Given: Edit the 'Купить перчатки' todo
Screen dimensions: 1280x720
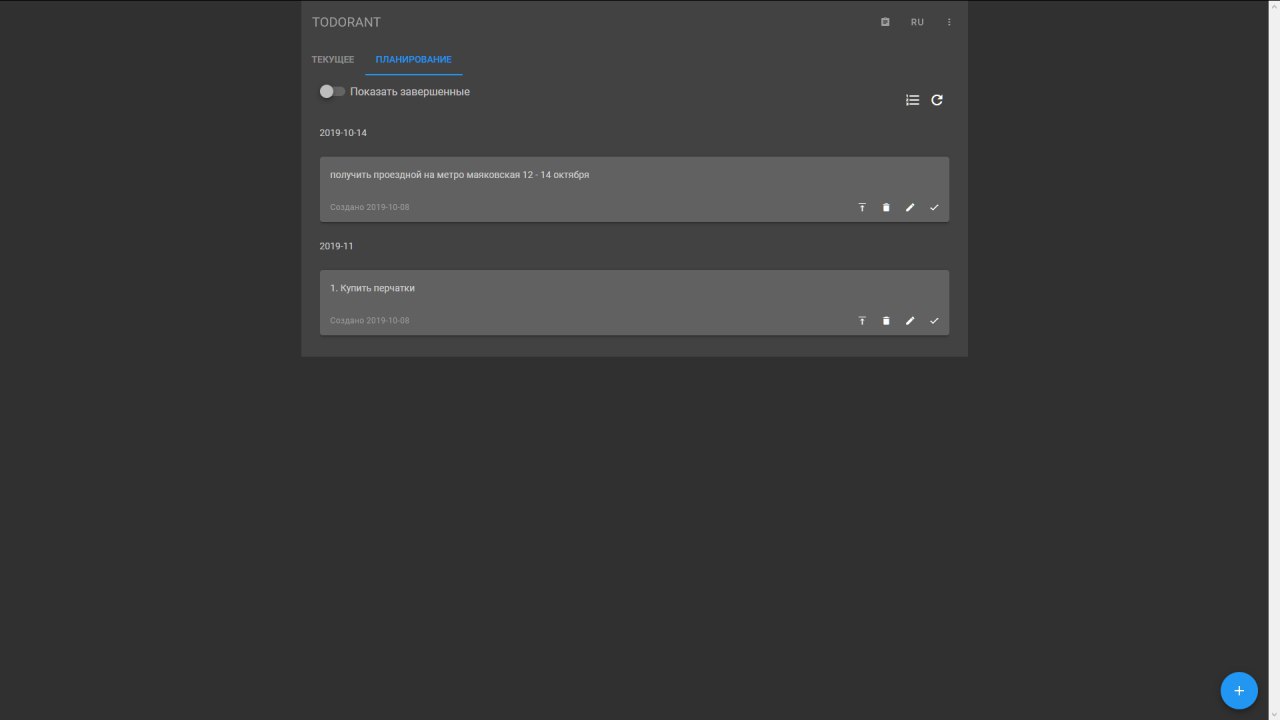Looking at the screenshot, I should pos(910,320).
